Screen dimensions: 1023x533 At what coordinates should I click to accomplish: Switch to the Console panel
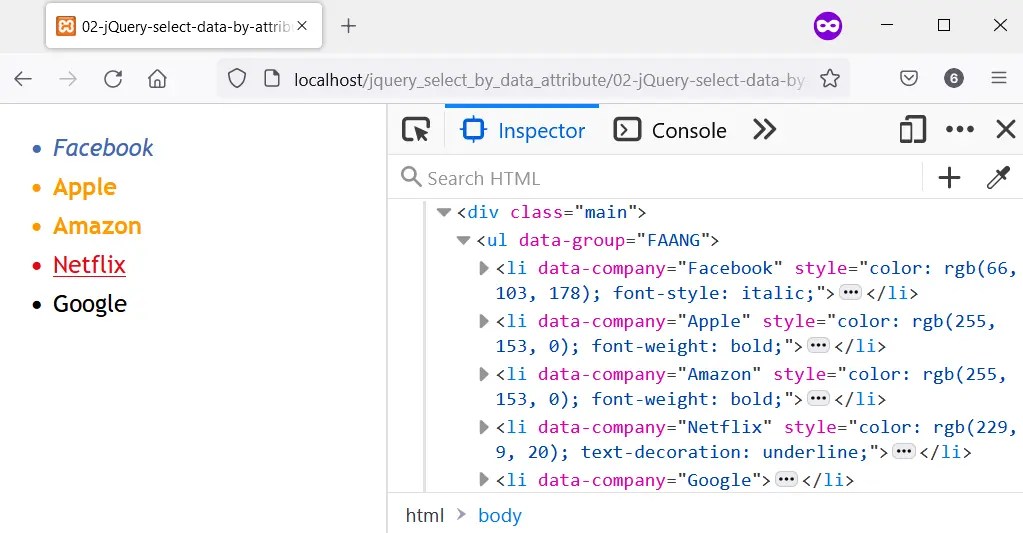pyautogui.click(x=670, y=130)
